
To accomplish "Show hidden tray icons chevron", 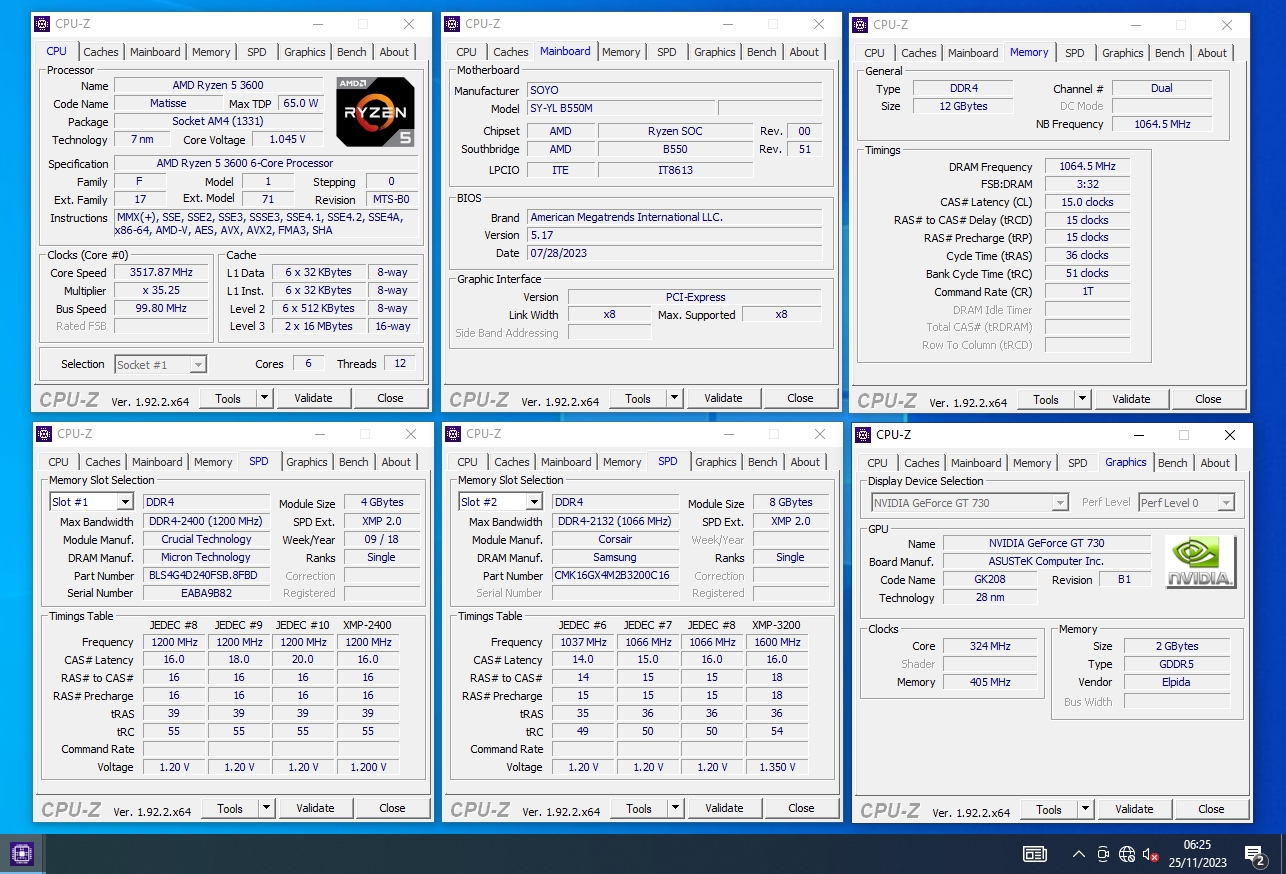I will point(1078,854).
